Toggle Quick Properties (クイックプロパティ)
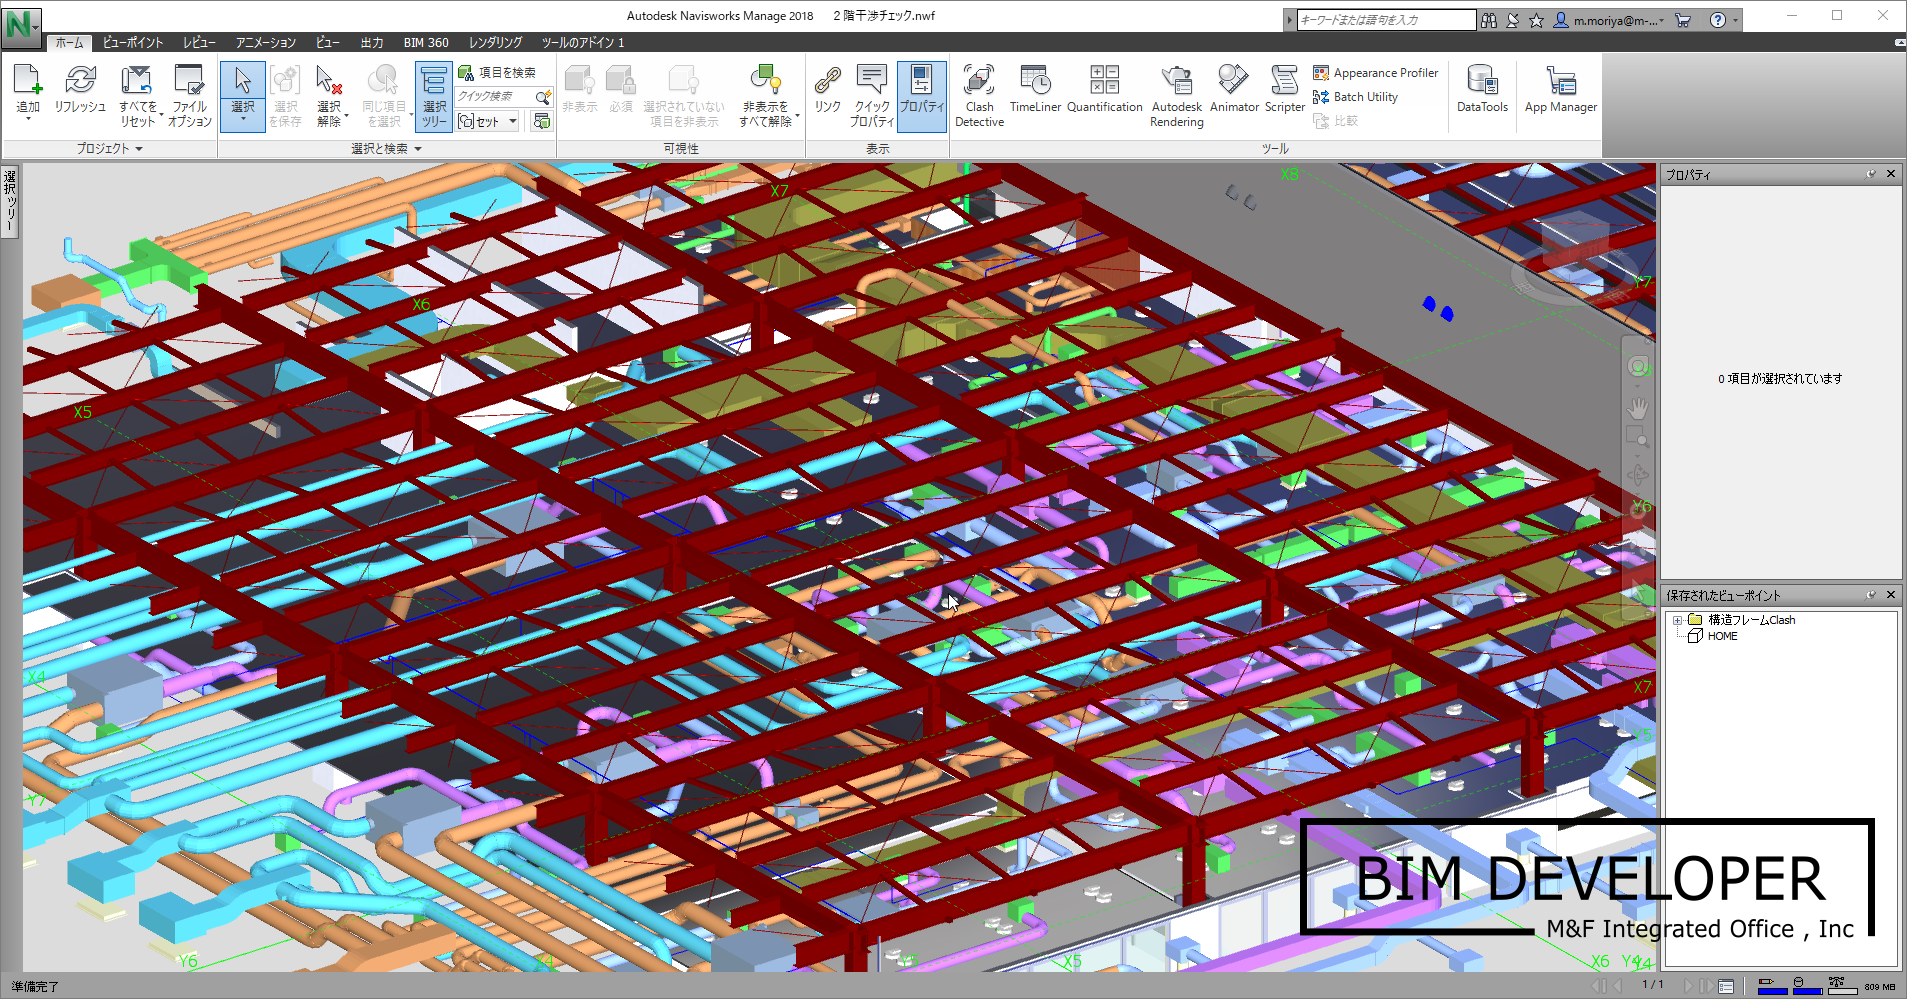This screenshot has width=1907, height=999. (x=872, y=96)
